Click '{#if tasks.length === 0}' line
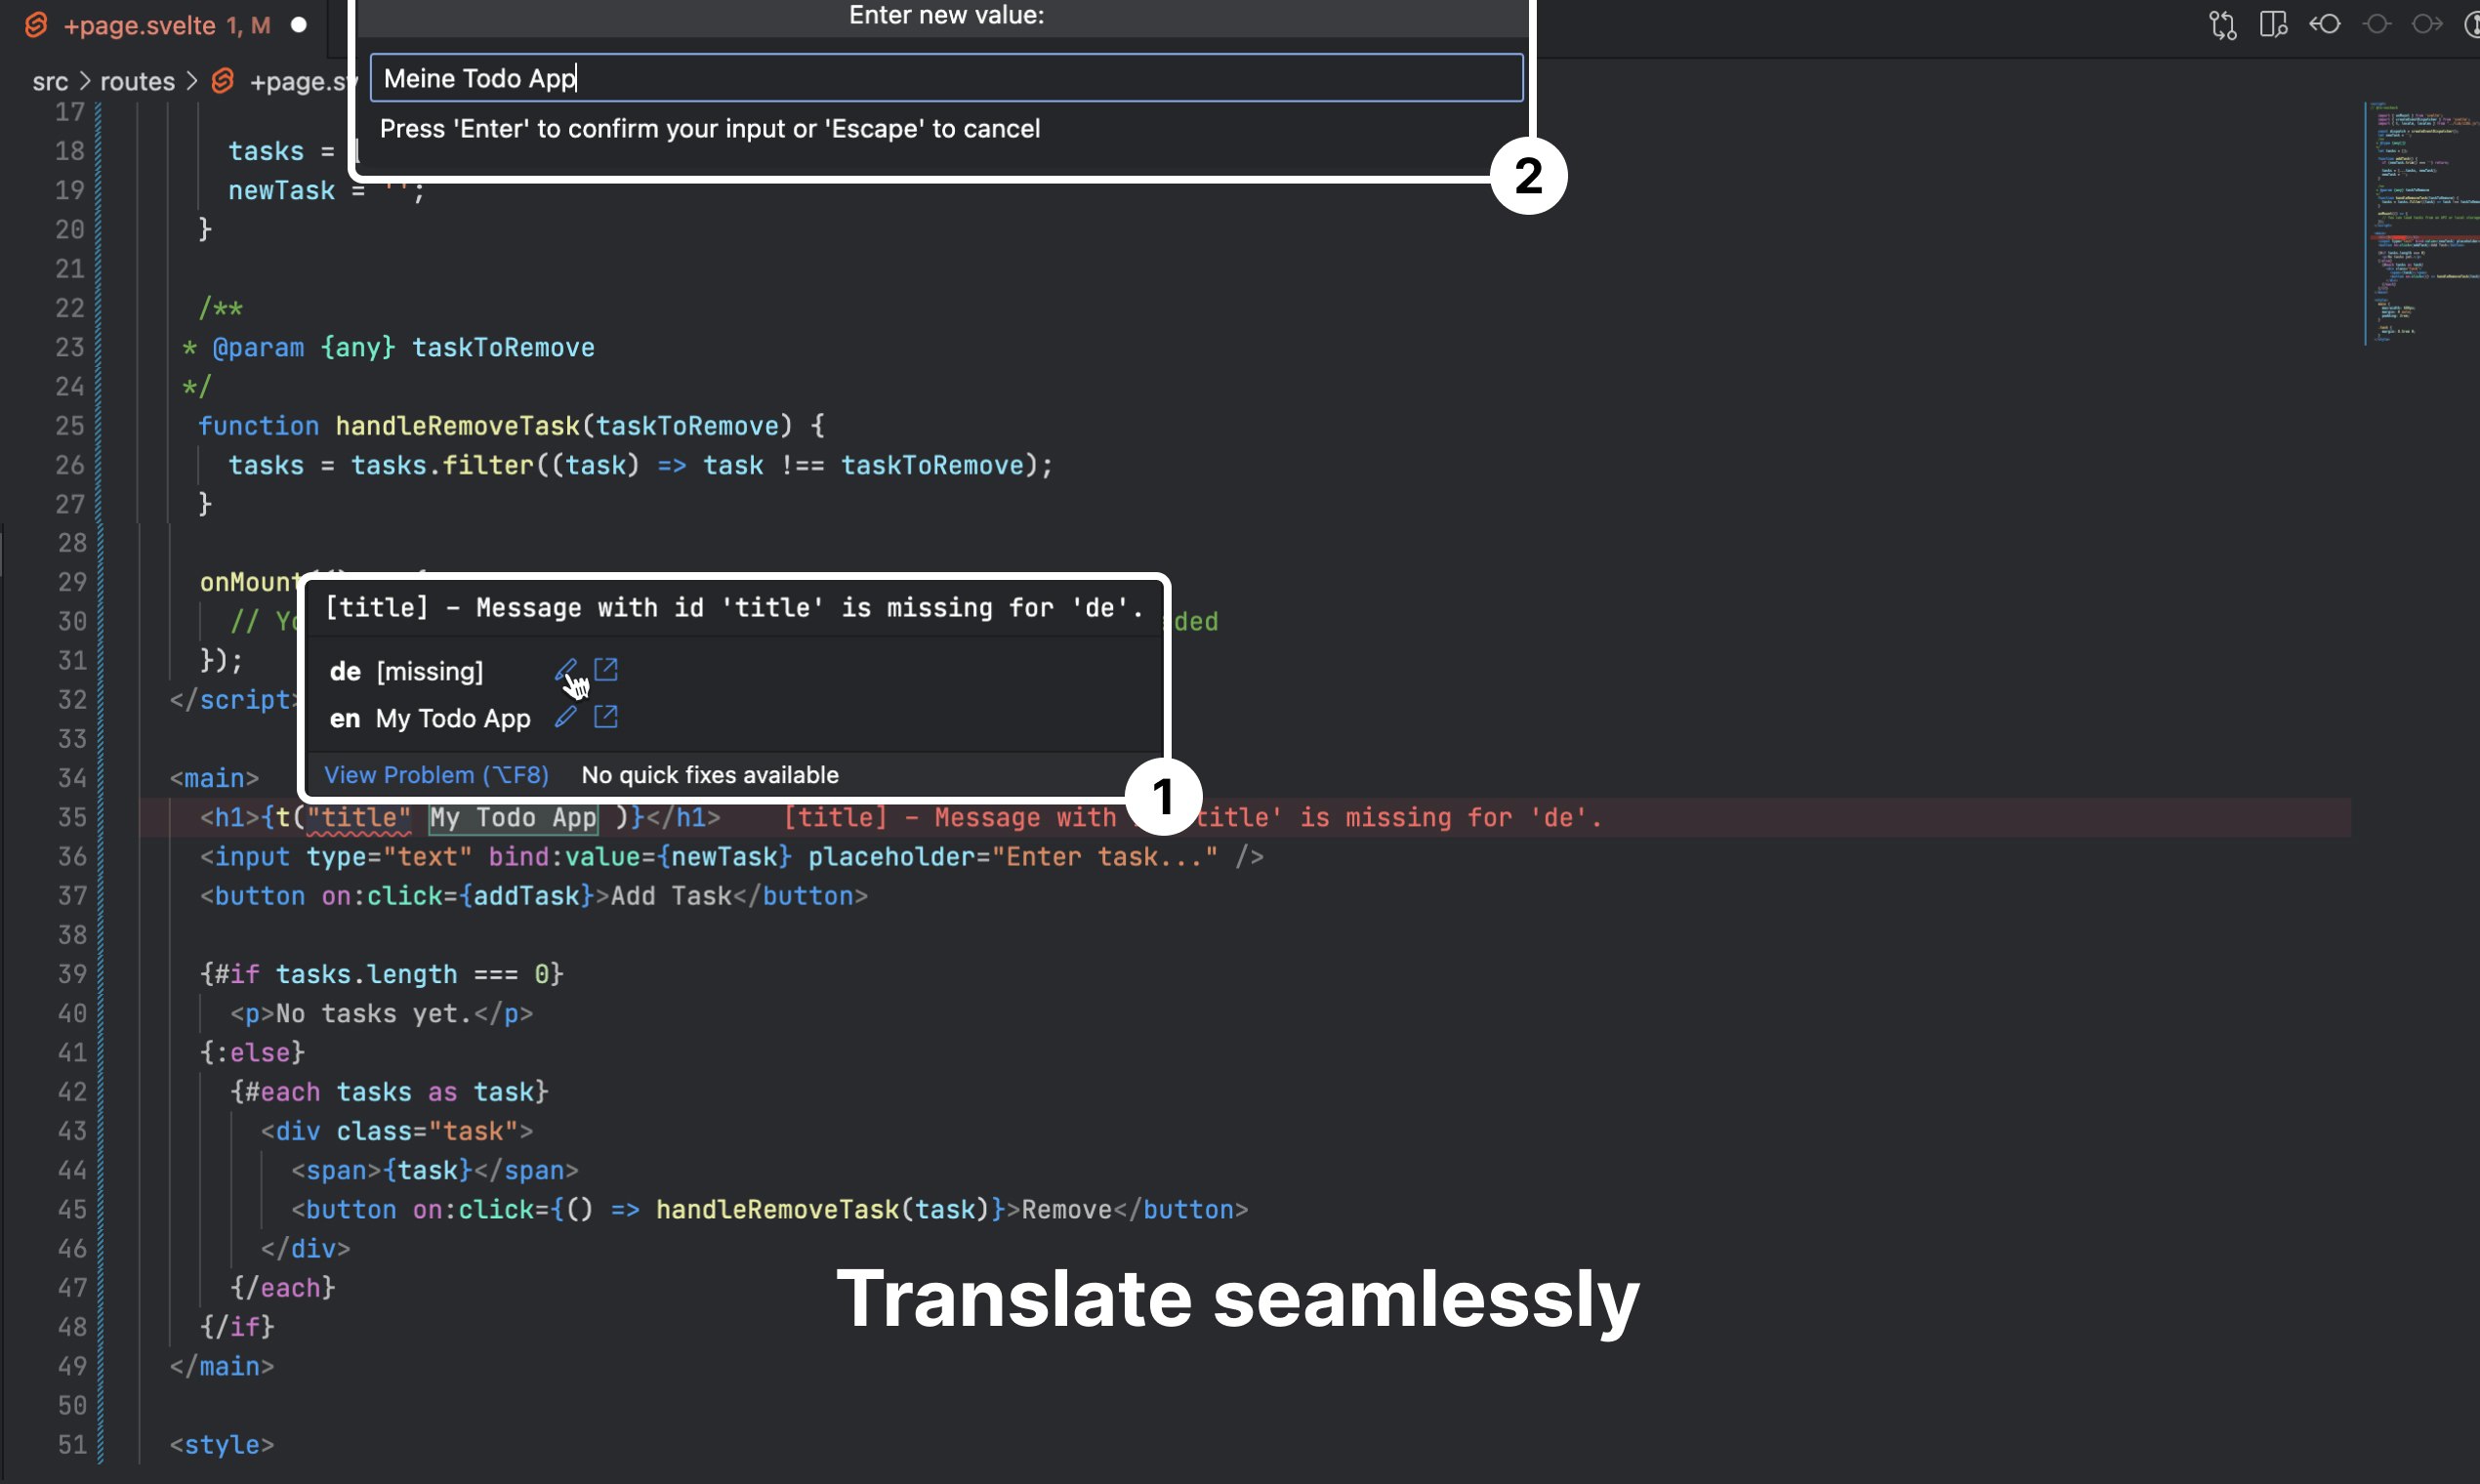Screen dimensions: 2480x1484 [x=382, y=974]
